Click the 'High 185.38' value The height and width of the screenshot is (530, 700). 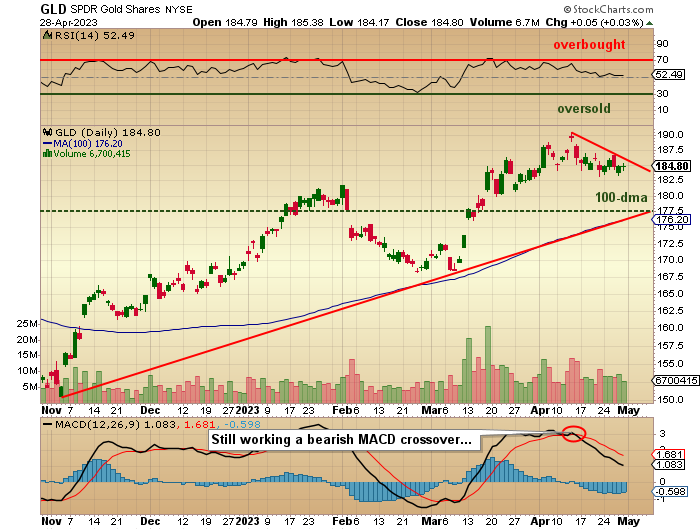coord(293,22)
